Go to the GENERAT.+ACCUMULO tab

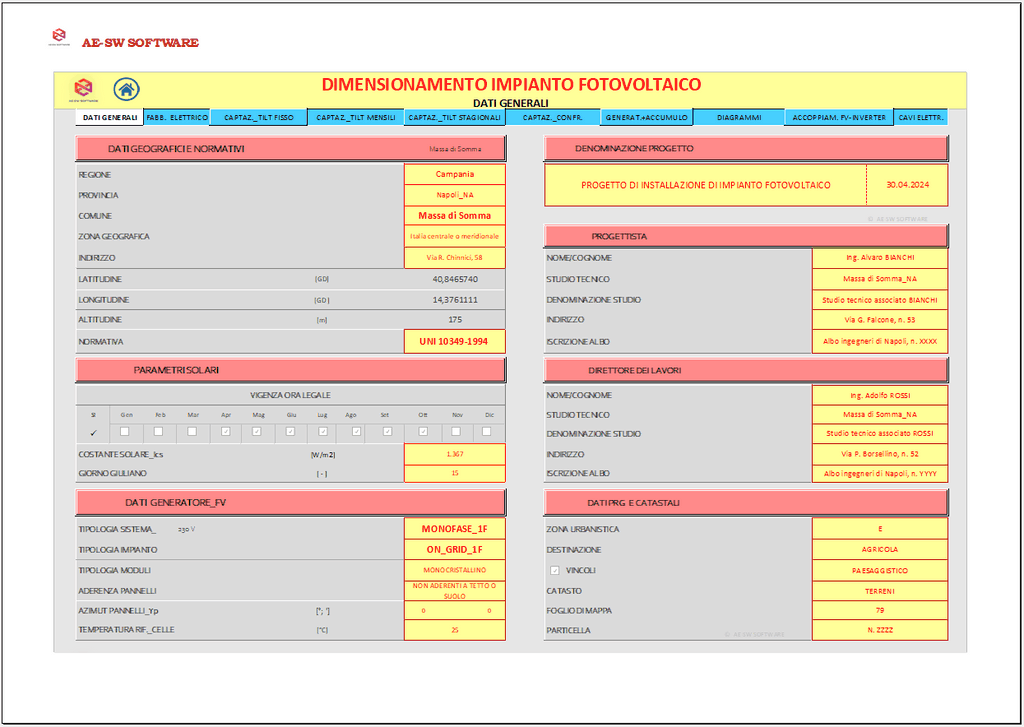(647, 117)
